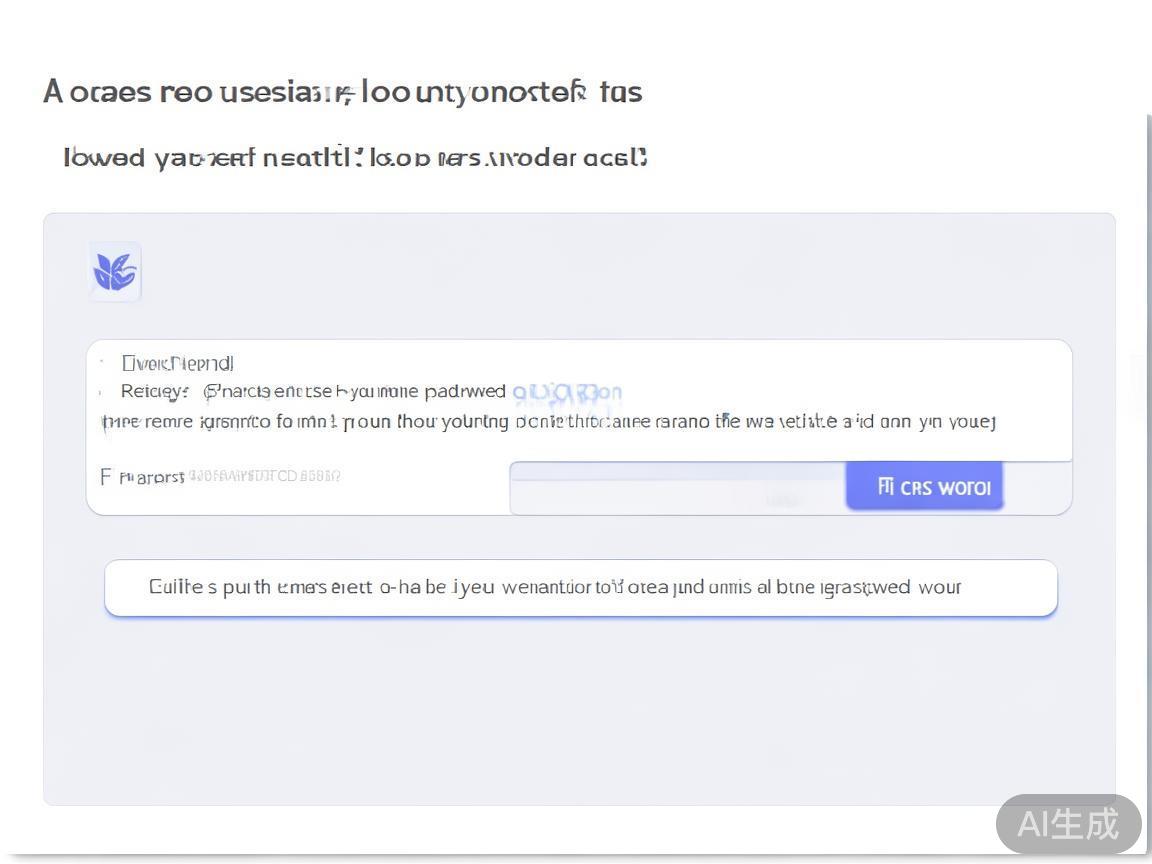Click the "F ptarorst" label
The height and width of the screenshot is (864, 1152).
142,477
